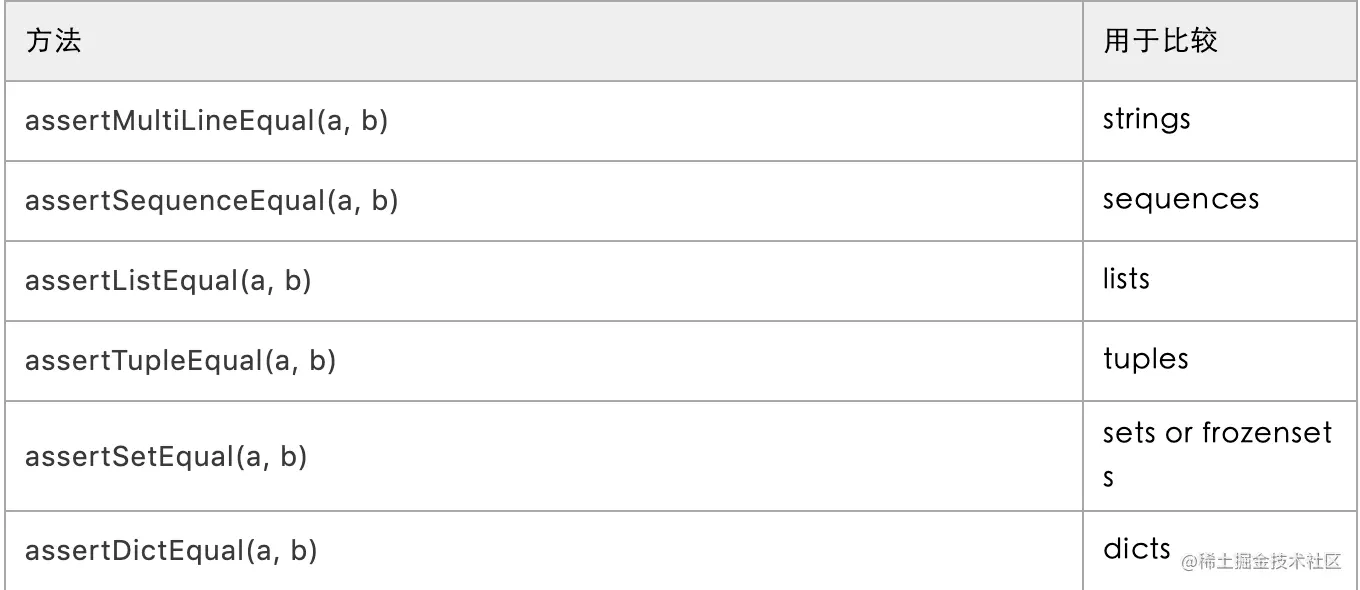The image size is (1360, 590).
Task: Select assertListEqual(a, b) cell
Action: click(543, 281)
